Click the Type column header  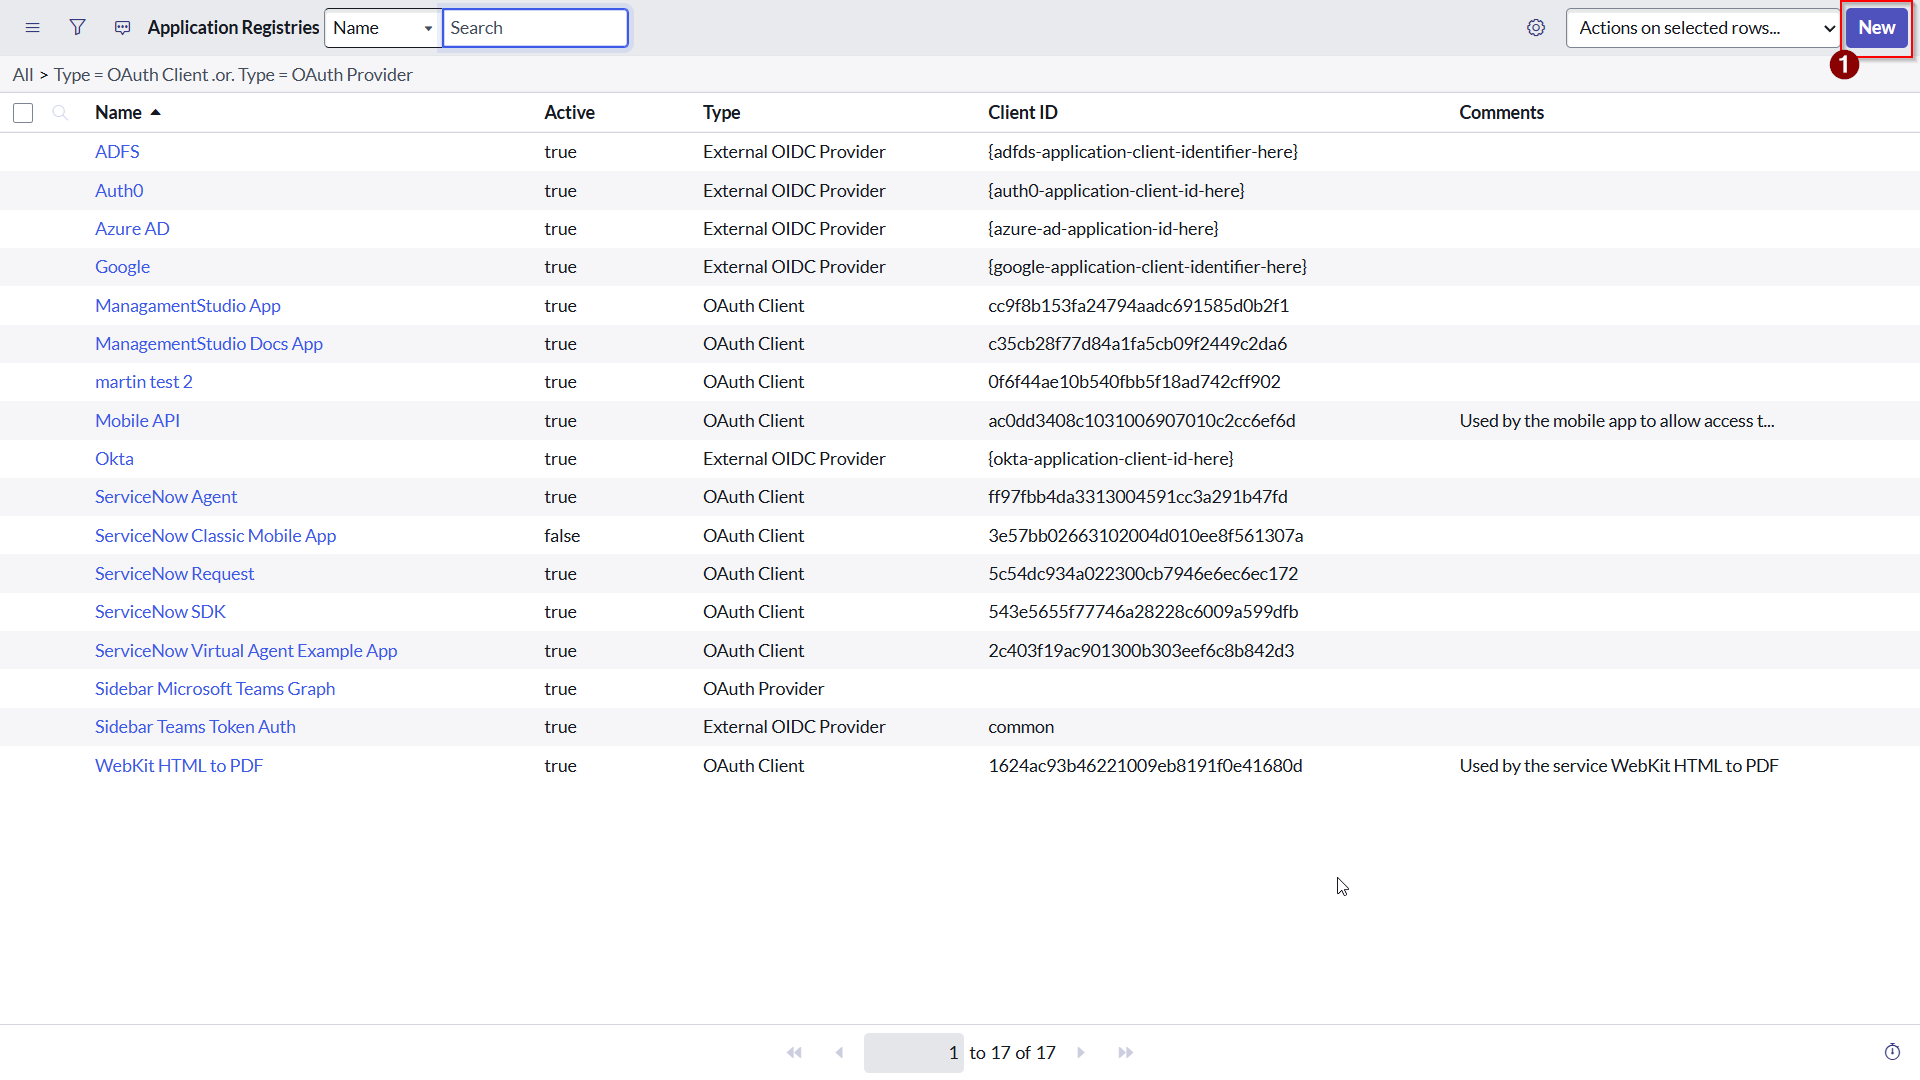721,113
